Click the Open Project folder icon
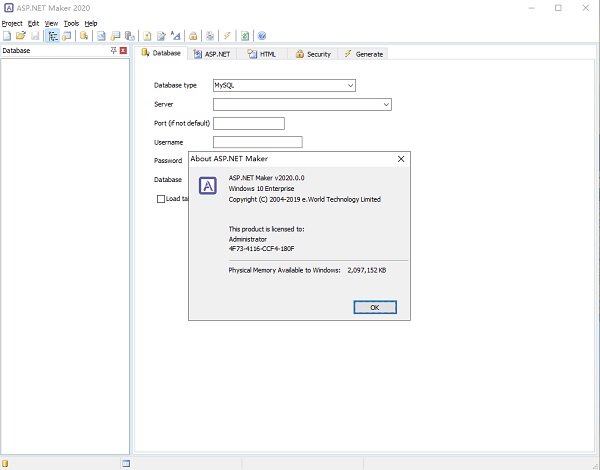The width and height of the screenshot is (600, 470). tap(21, 36)
